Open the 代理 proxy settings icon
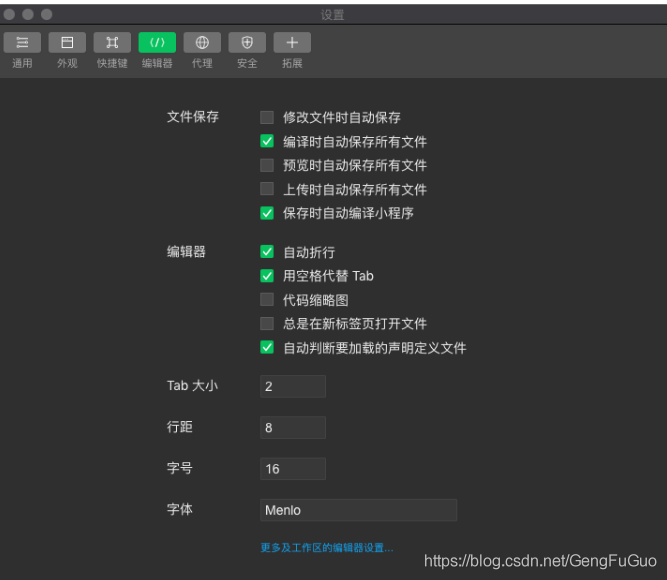The image size is (667, 580). coord(202,43)
